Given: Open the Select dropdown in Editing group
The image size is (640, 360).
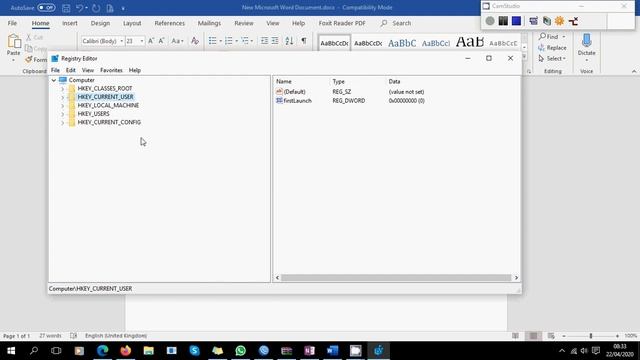Looking at the screenshot, I should [x=552, y=58].
